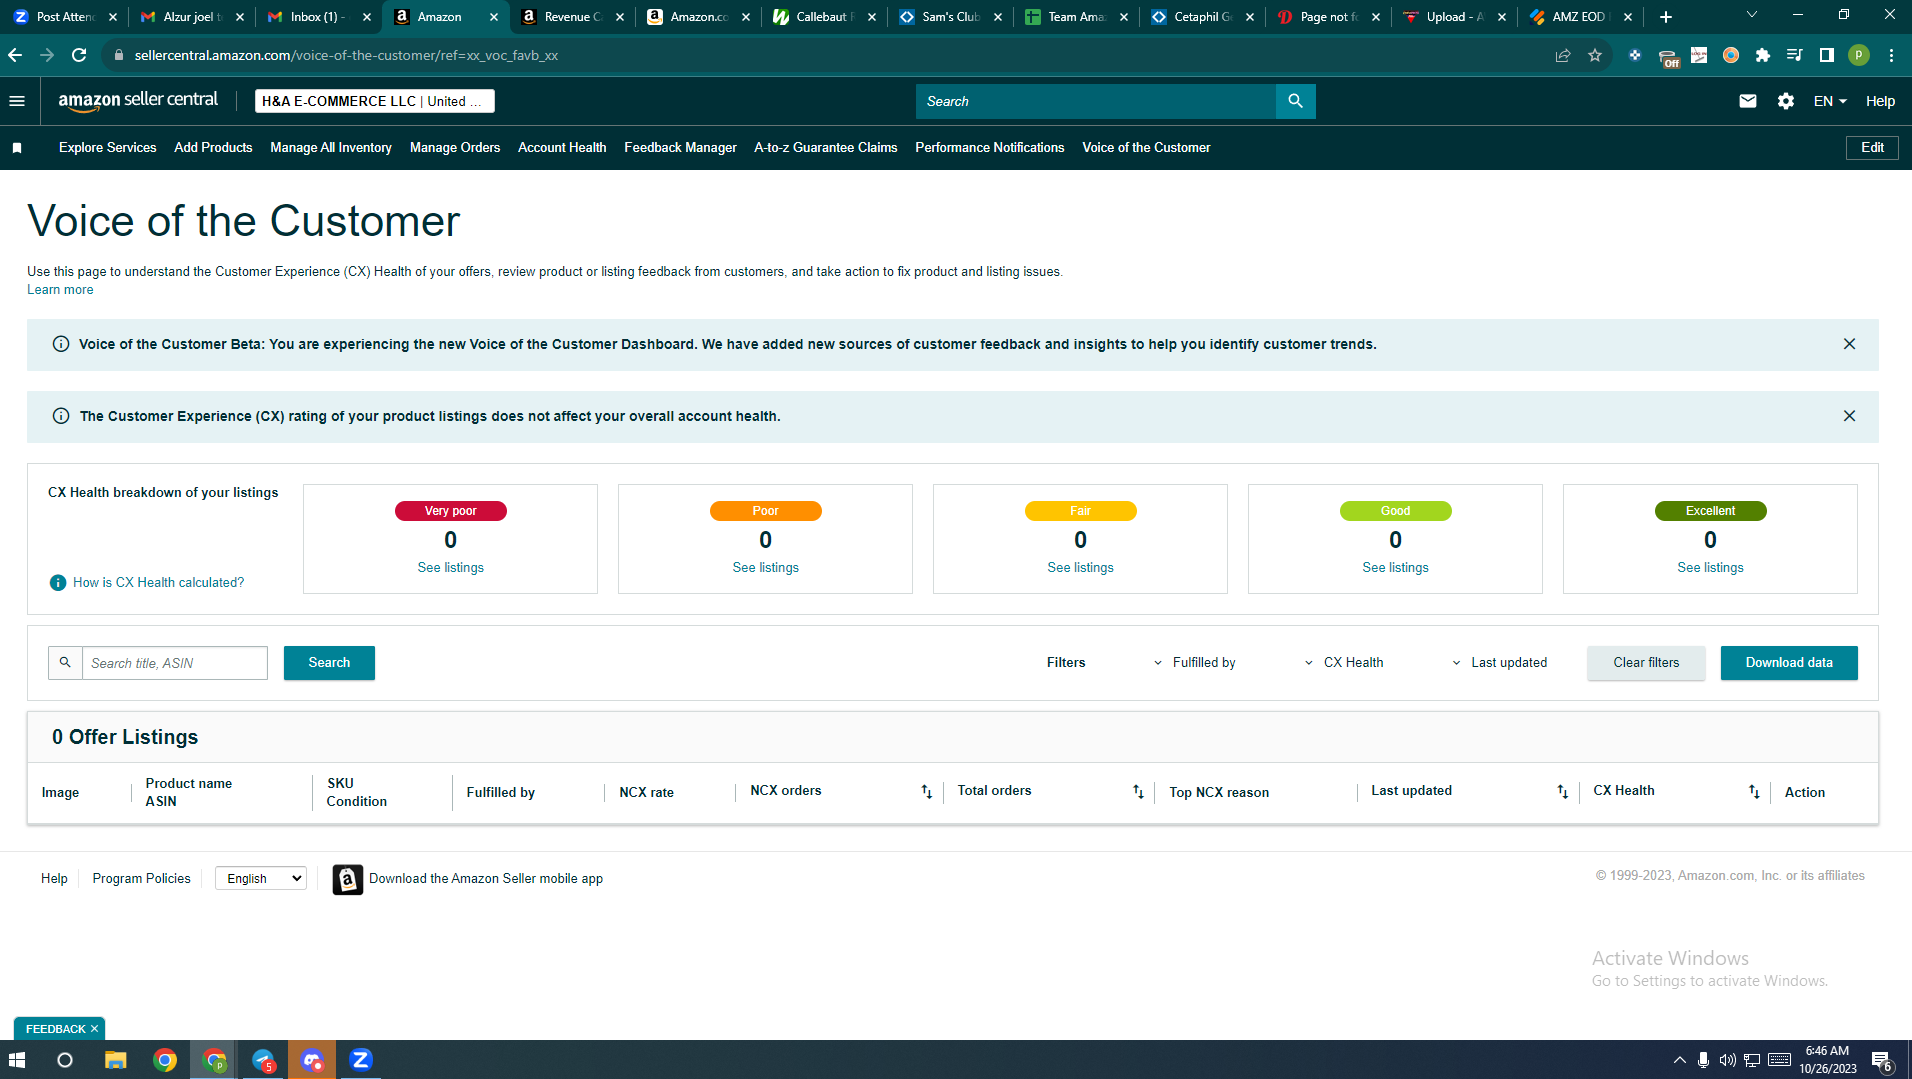The height and width of the screenshot is (1079, 1912).
Task: Open a new browser tab
Action: pyautogui.click(x=1666, y=17)
